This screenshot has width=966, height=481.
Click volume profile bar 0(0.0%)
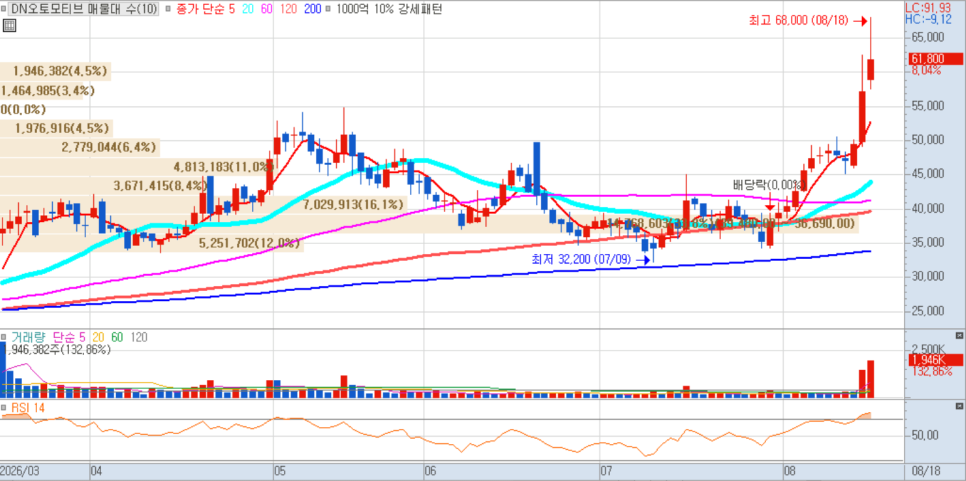pos(23,110)
